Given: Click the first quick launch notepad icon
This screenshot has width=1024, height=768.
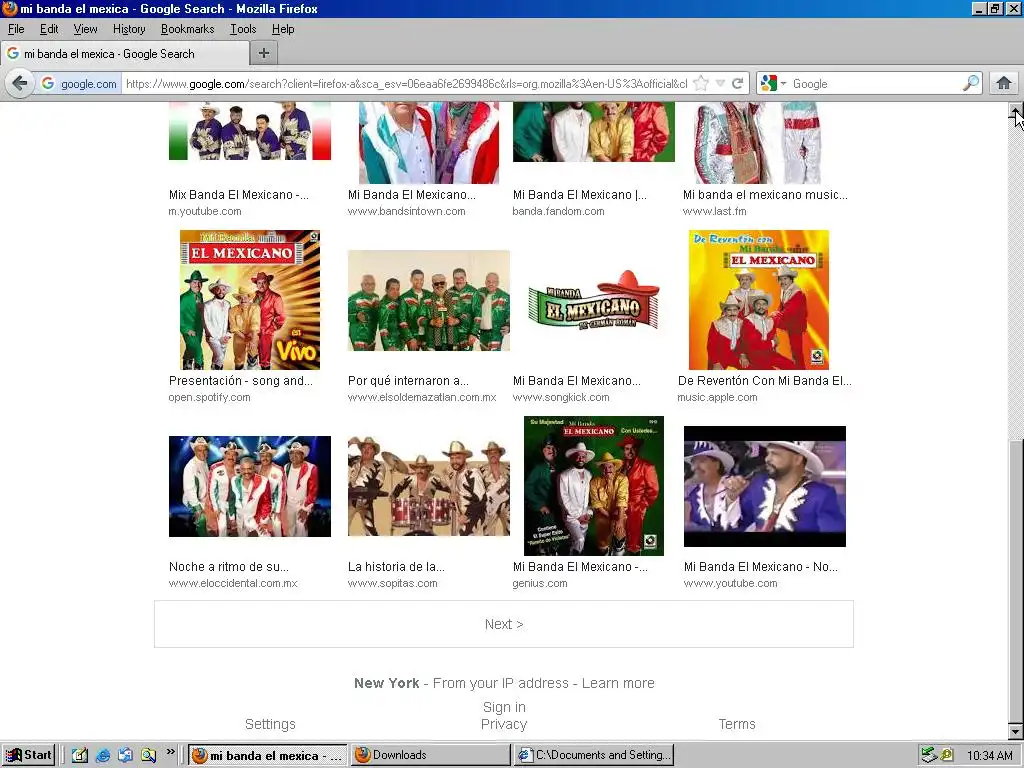Looking at the screenshot, I should coord(80,755).
